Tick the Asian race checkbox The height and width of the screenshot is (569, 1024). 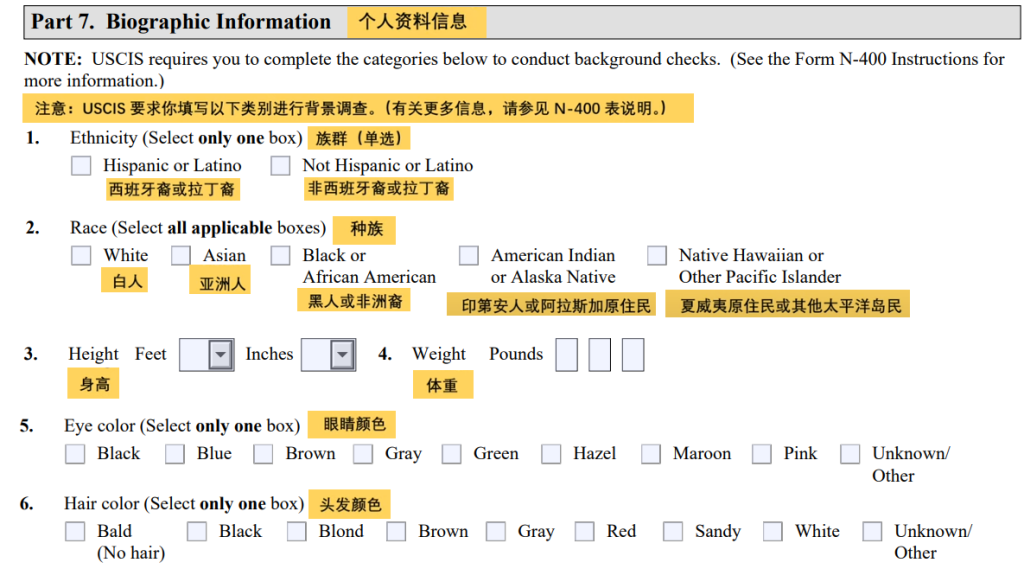pos(181,256)
